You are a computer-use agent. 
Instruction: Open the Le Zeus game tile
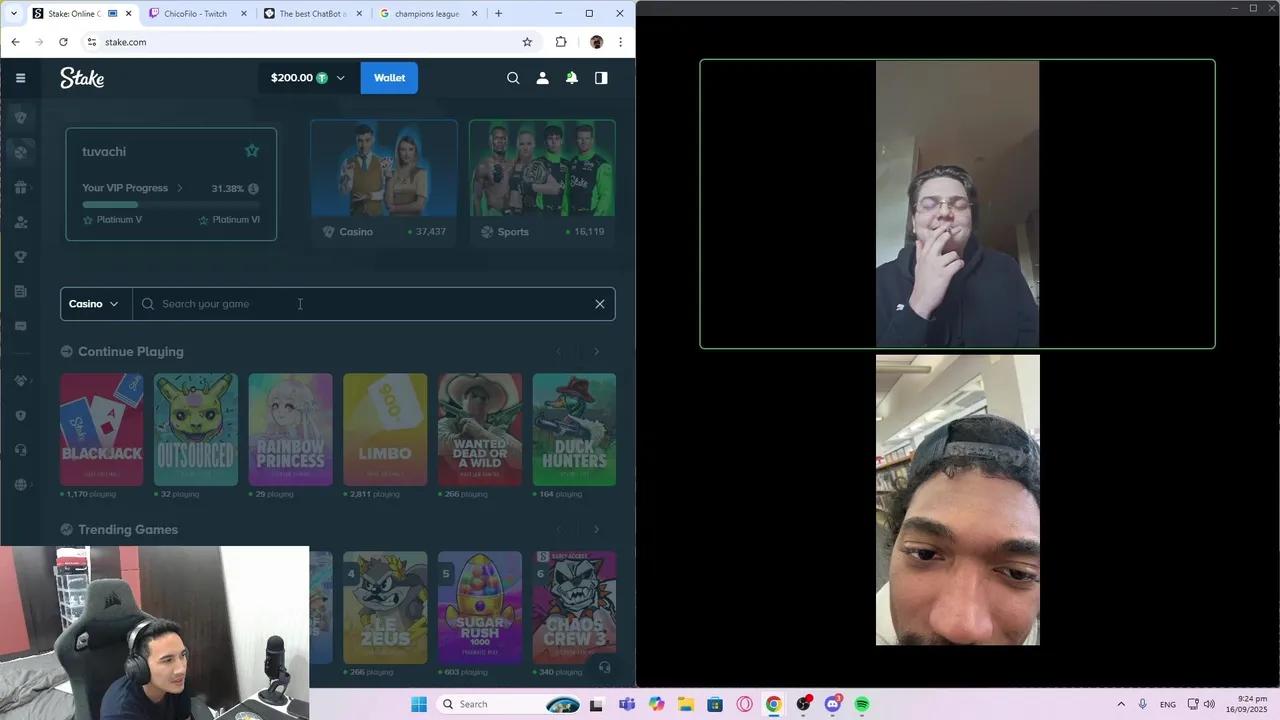(x=385, y=607)
